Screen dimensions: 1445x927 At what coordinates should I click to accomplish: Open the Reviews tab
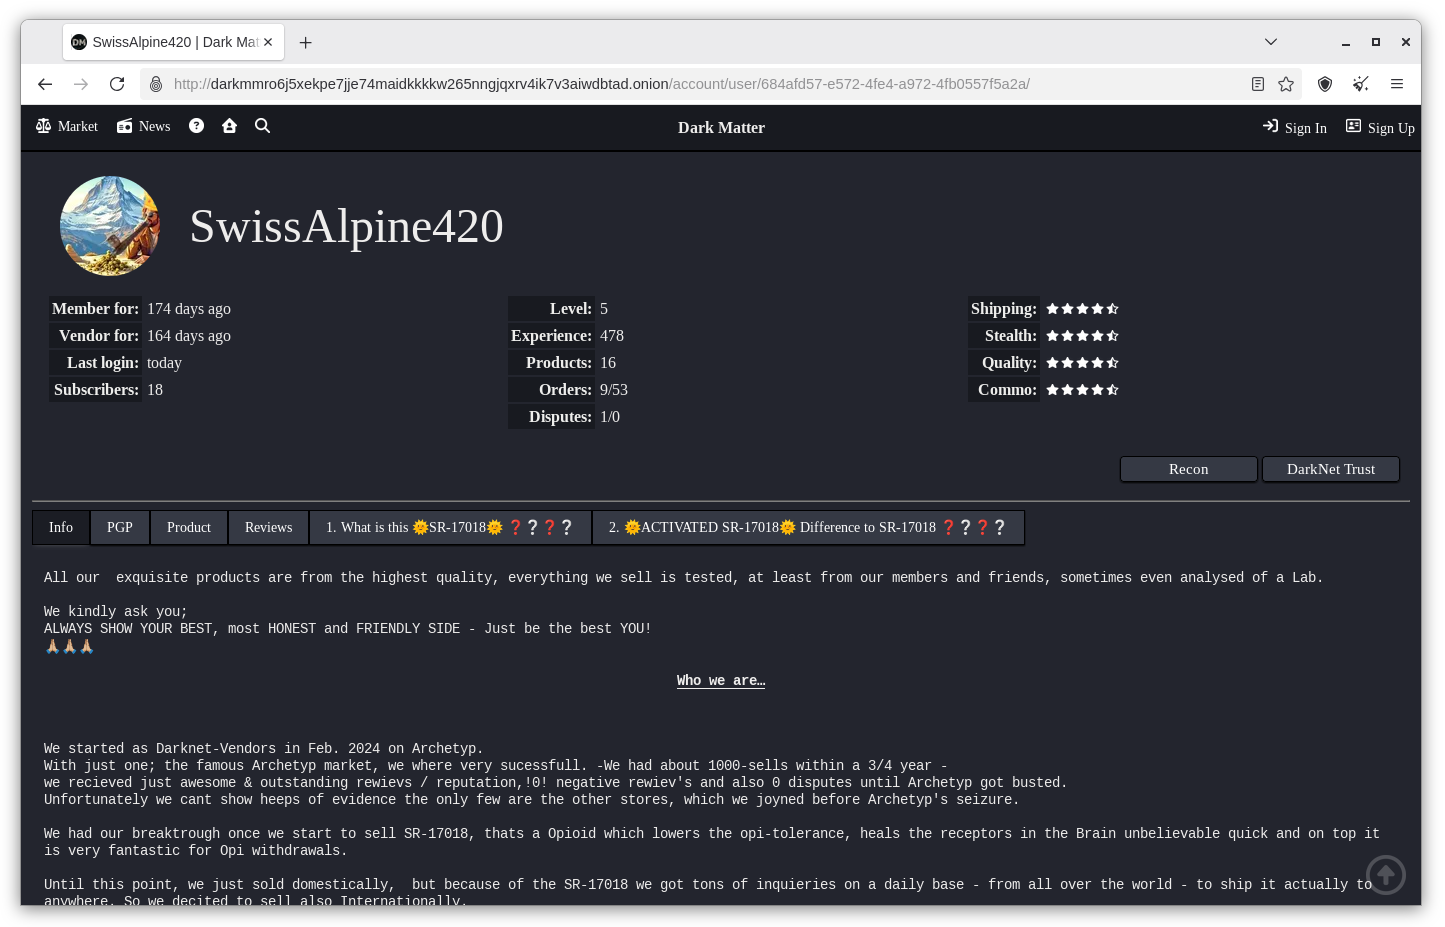click(x=269, y=527)
